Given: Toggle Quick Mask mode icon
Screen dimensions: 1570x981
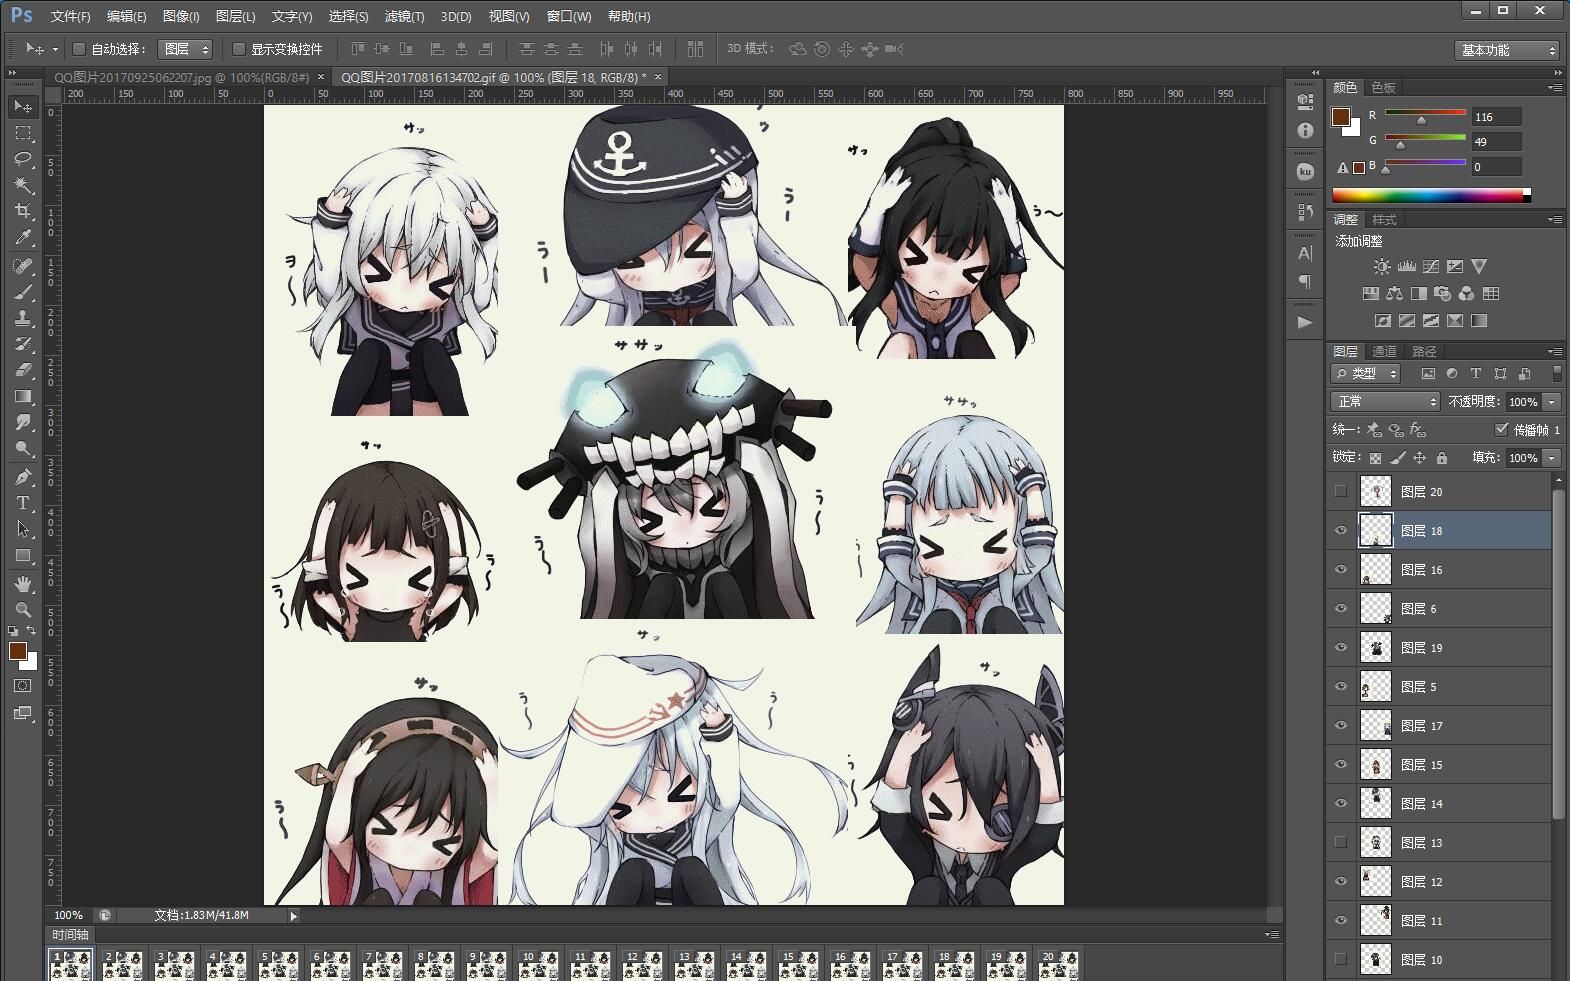Looking at the screenshot, I should pos(23,686).
